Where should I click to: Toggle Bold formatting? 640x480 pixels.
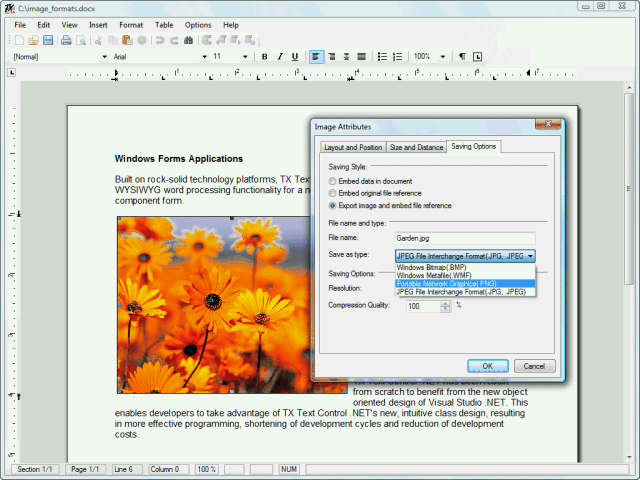(265, 57)
